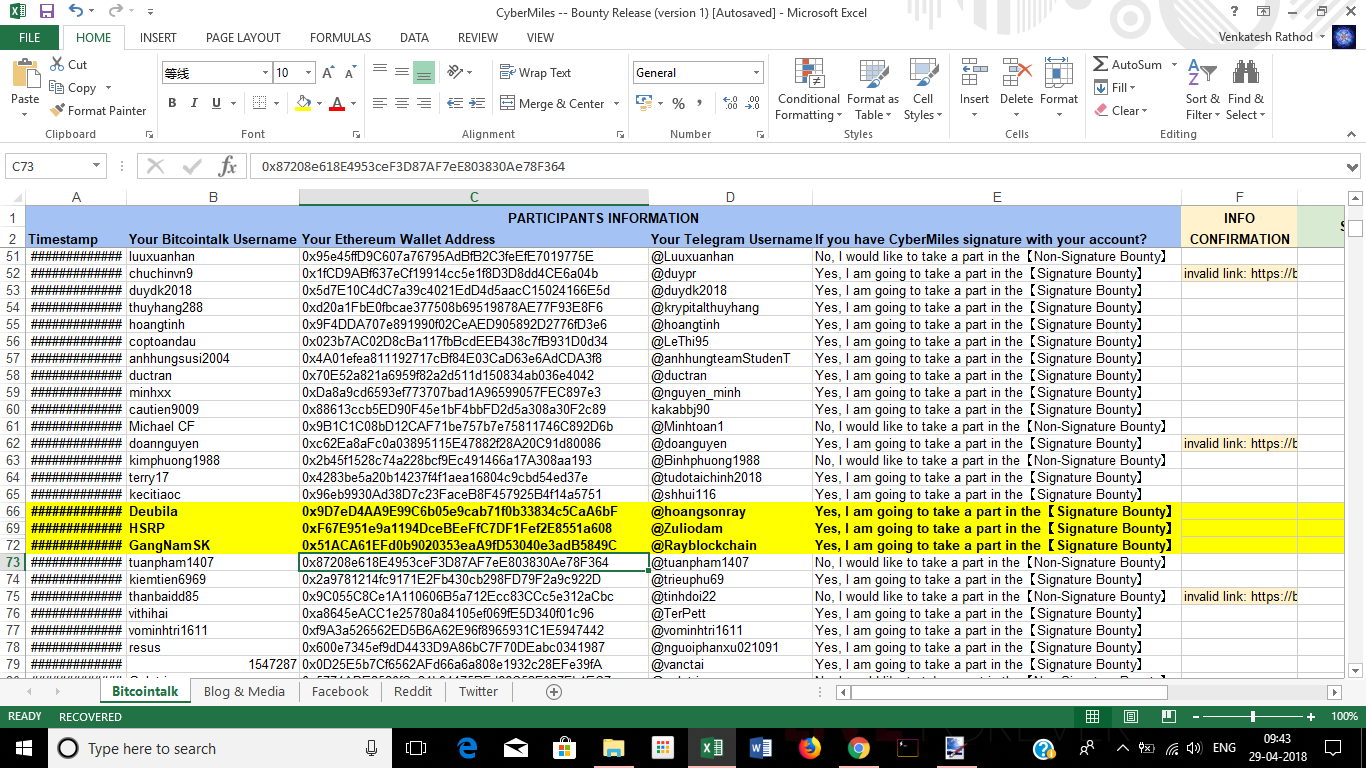Switch to the FORMULAS ribbon tab
Image resolution: width=1366 pixels, height=768 pixels.
pyautogui.click(x=340, y=38)
